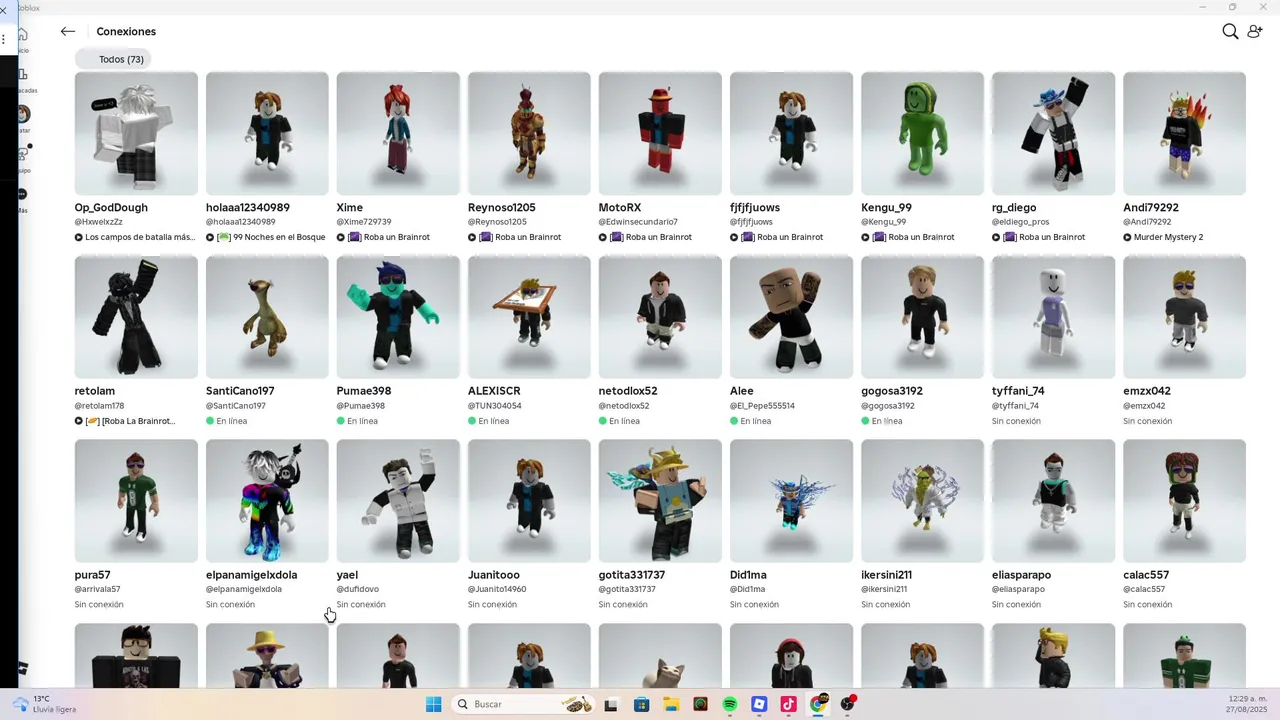The height and width of the screenshot is (720, 1280).
Task: Open Alee's avatar thumbnail
Action: click(791, 317)
